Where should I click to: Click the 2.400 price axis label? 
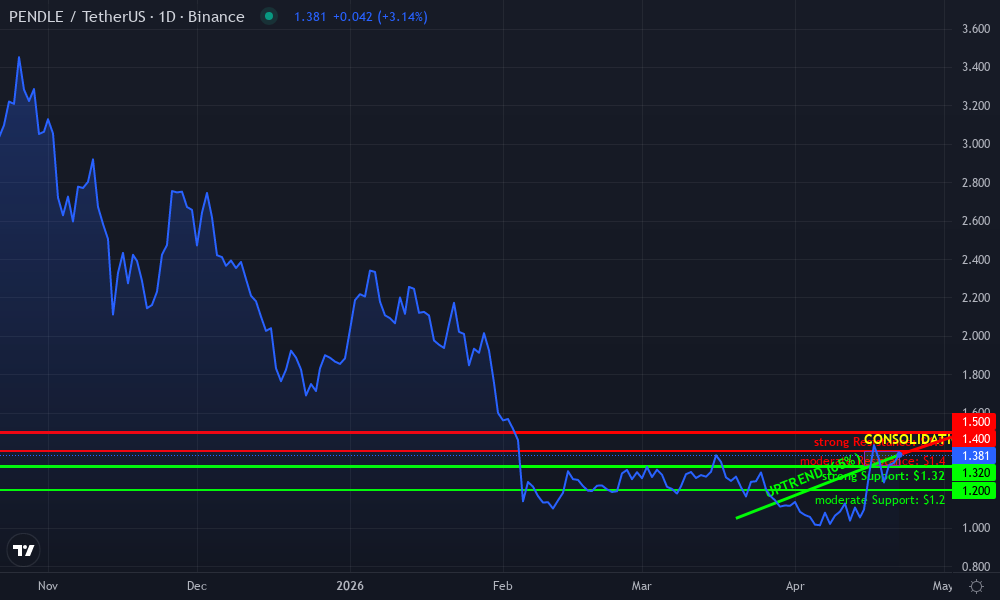pos(976,260)
